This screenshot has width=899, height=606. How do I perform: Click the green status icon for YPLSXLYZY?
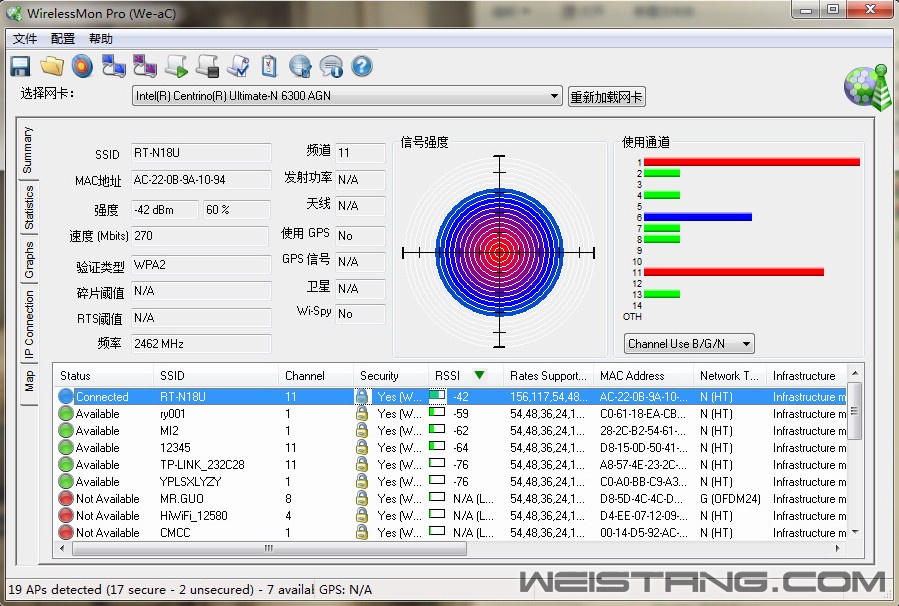click(x=66, y=482)
